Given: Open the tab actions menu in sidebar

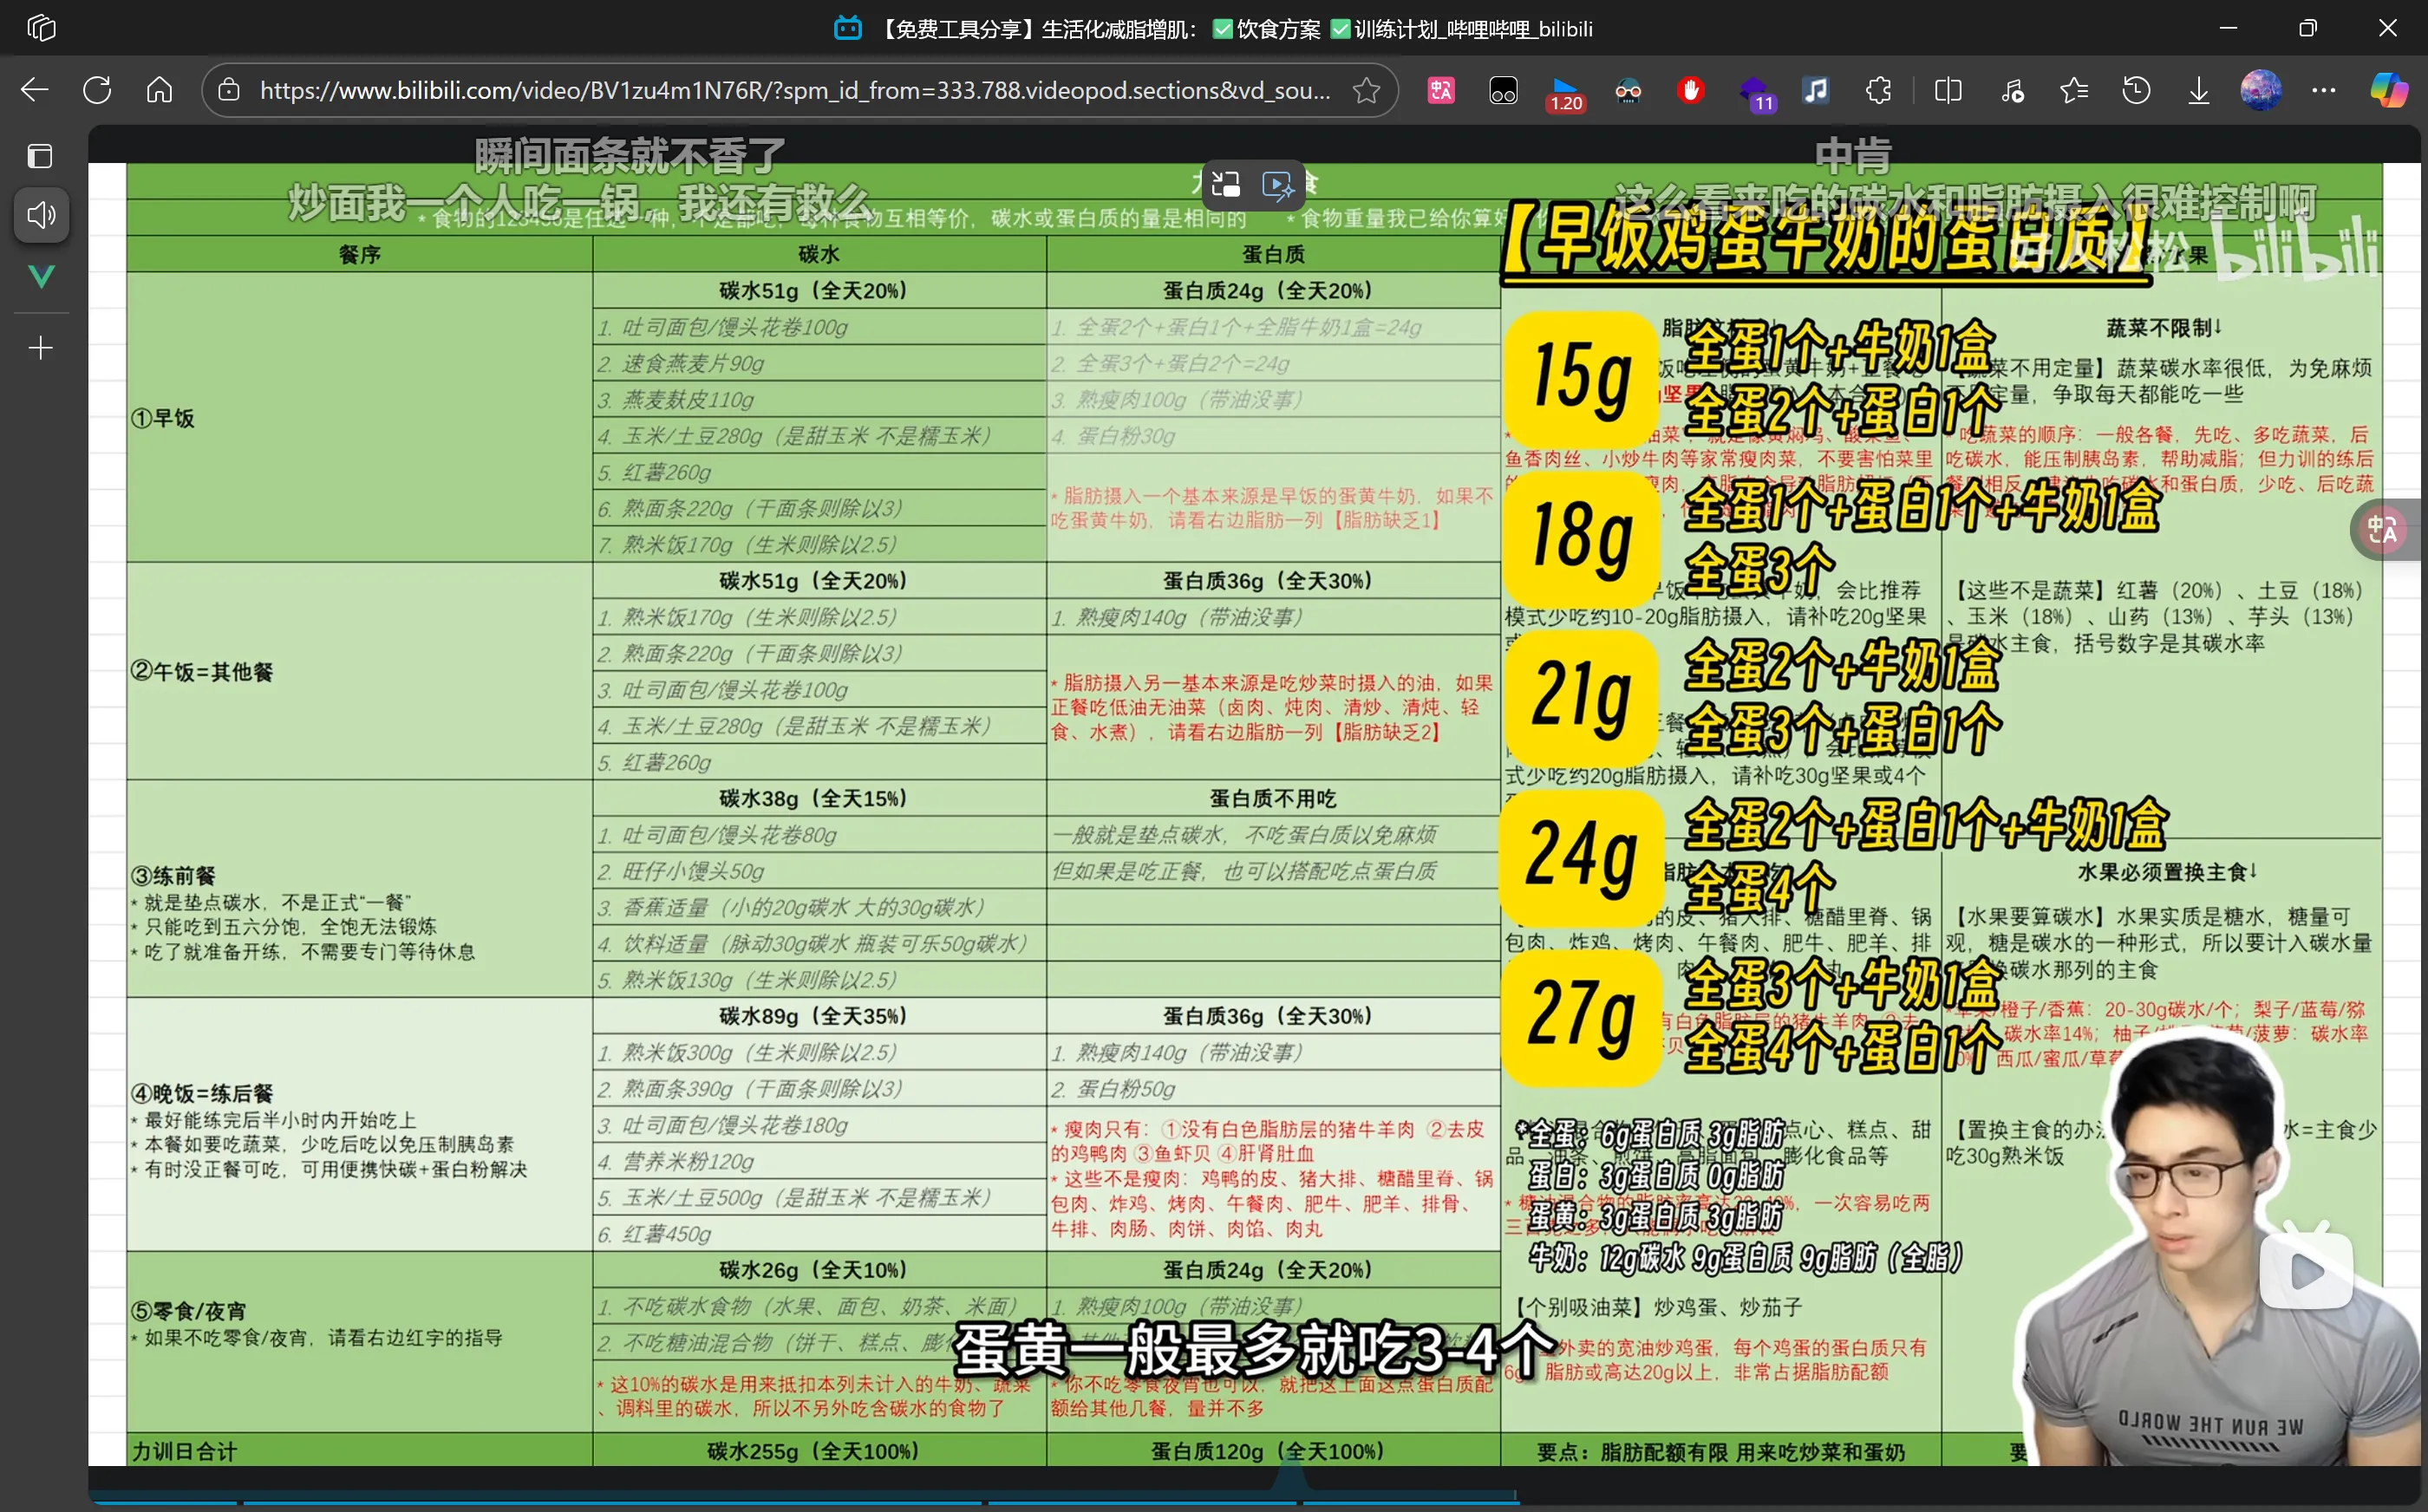Looking at the screenshot, I should click(x=40, y=156).
